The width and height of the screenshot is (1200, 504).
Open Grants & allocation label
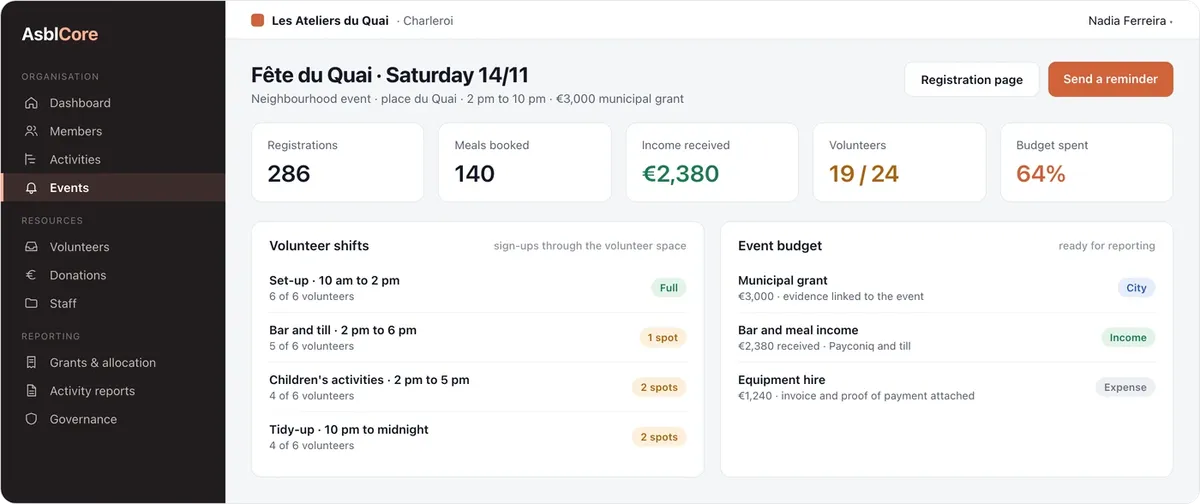tap(103, 363)
